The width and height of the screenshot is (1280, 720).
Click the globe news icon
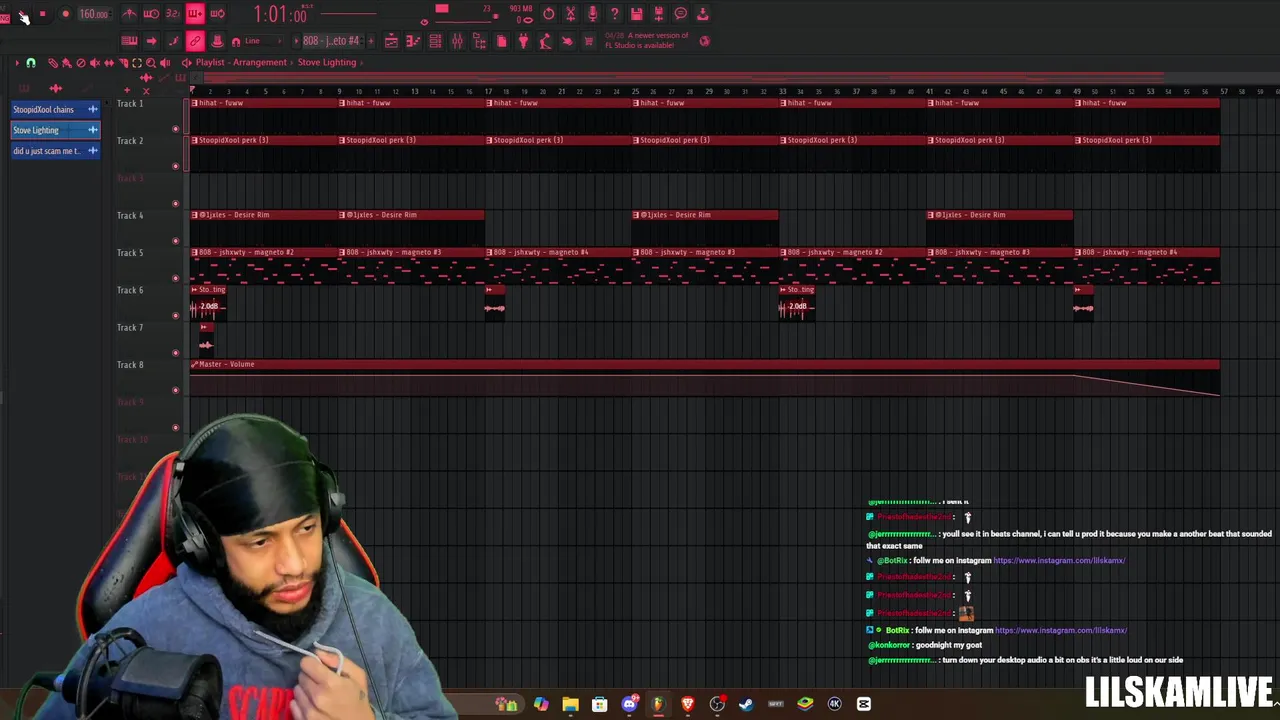coord(704,41)
